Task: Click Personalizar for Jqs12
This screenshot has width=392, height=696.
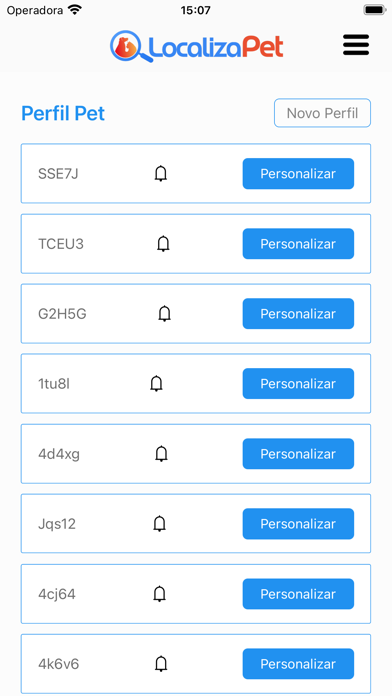Action: click(x=298, y=524)
